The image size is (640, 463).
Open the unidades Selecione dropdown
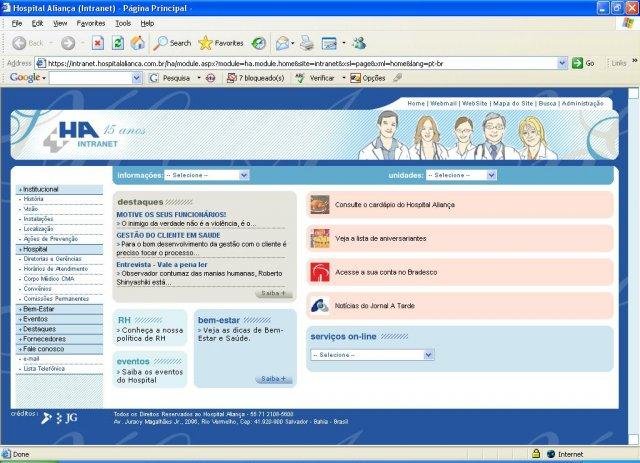pos(461,175)
